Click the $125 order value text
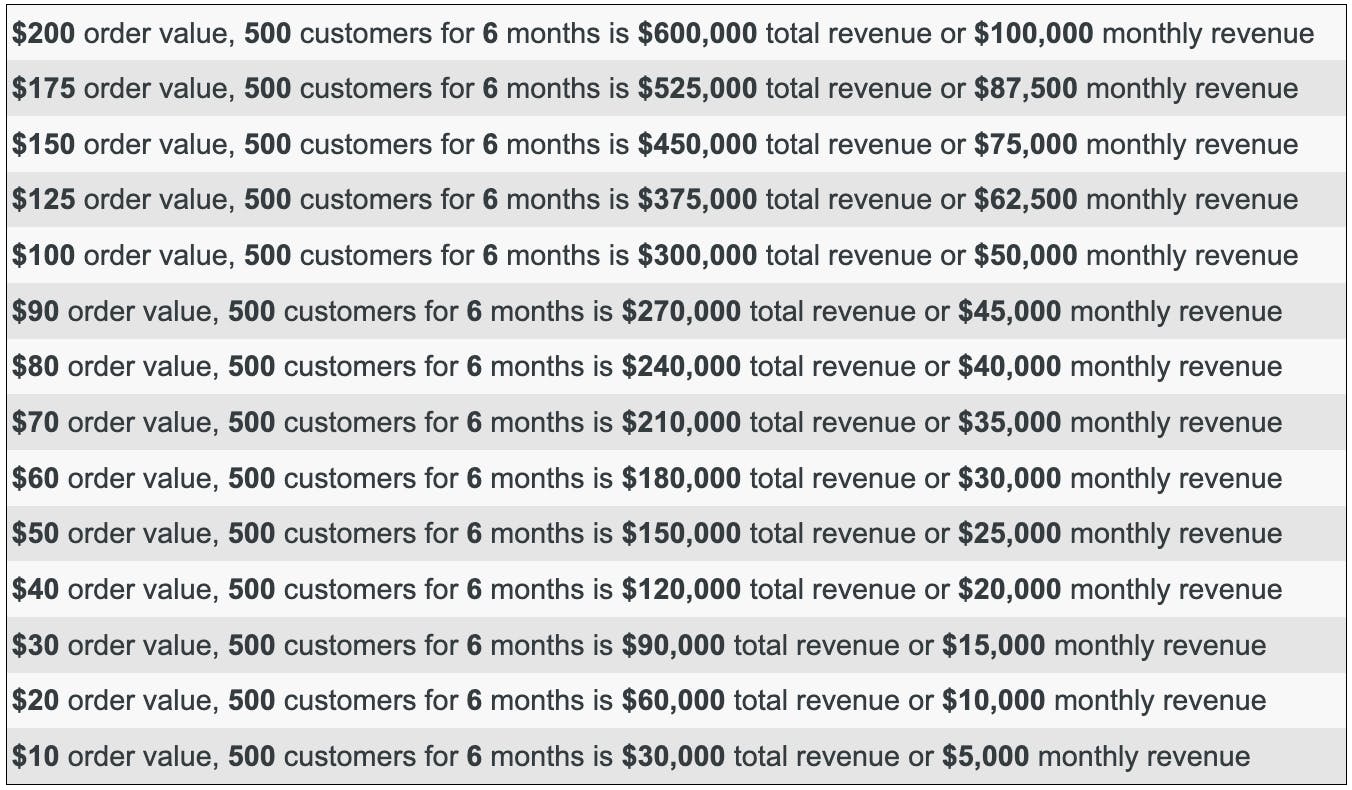1352x790 pixels. [43, 200]
